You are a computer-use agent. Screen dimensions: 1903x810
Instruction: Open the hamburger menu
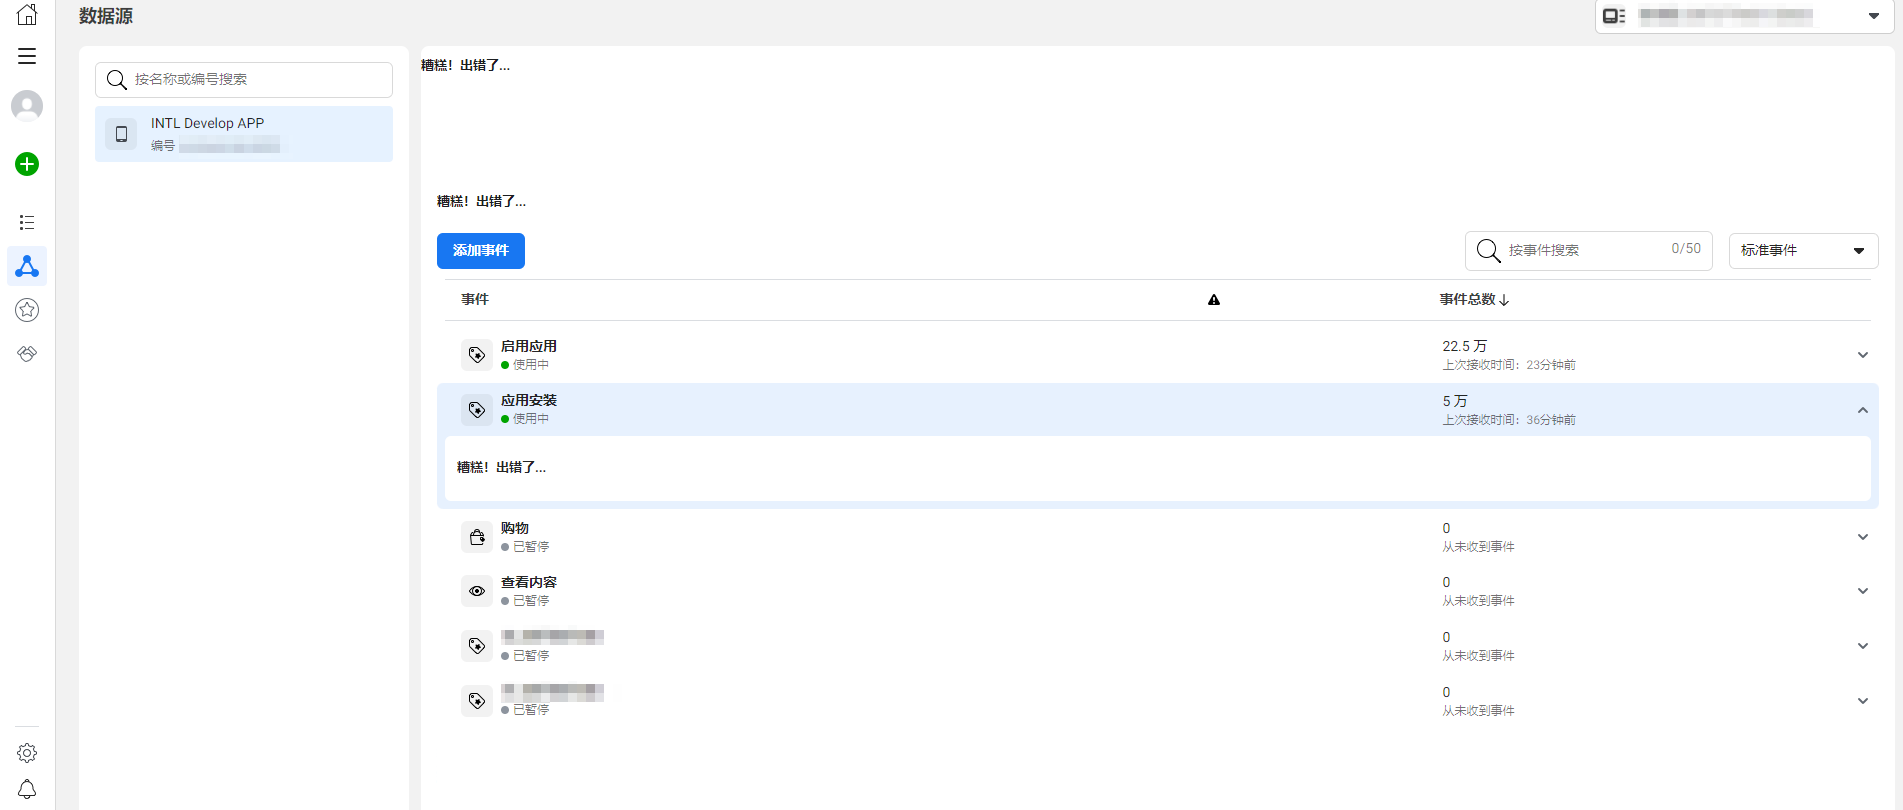pyautogui.click(x=27, y=56)
